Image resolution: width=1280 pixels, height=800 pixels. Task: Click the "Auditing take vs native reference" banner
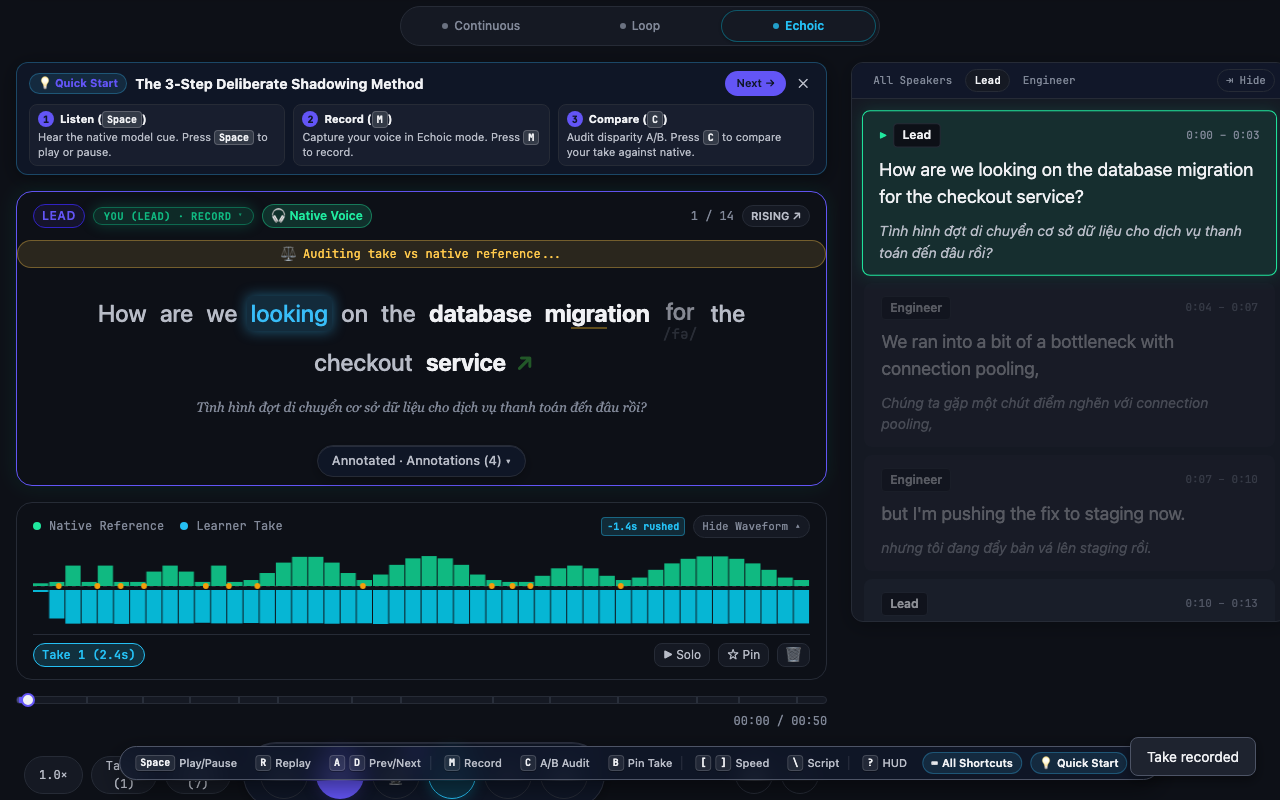[x=421, y=254]
